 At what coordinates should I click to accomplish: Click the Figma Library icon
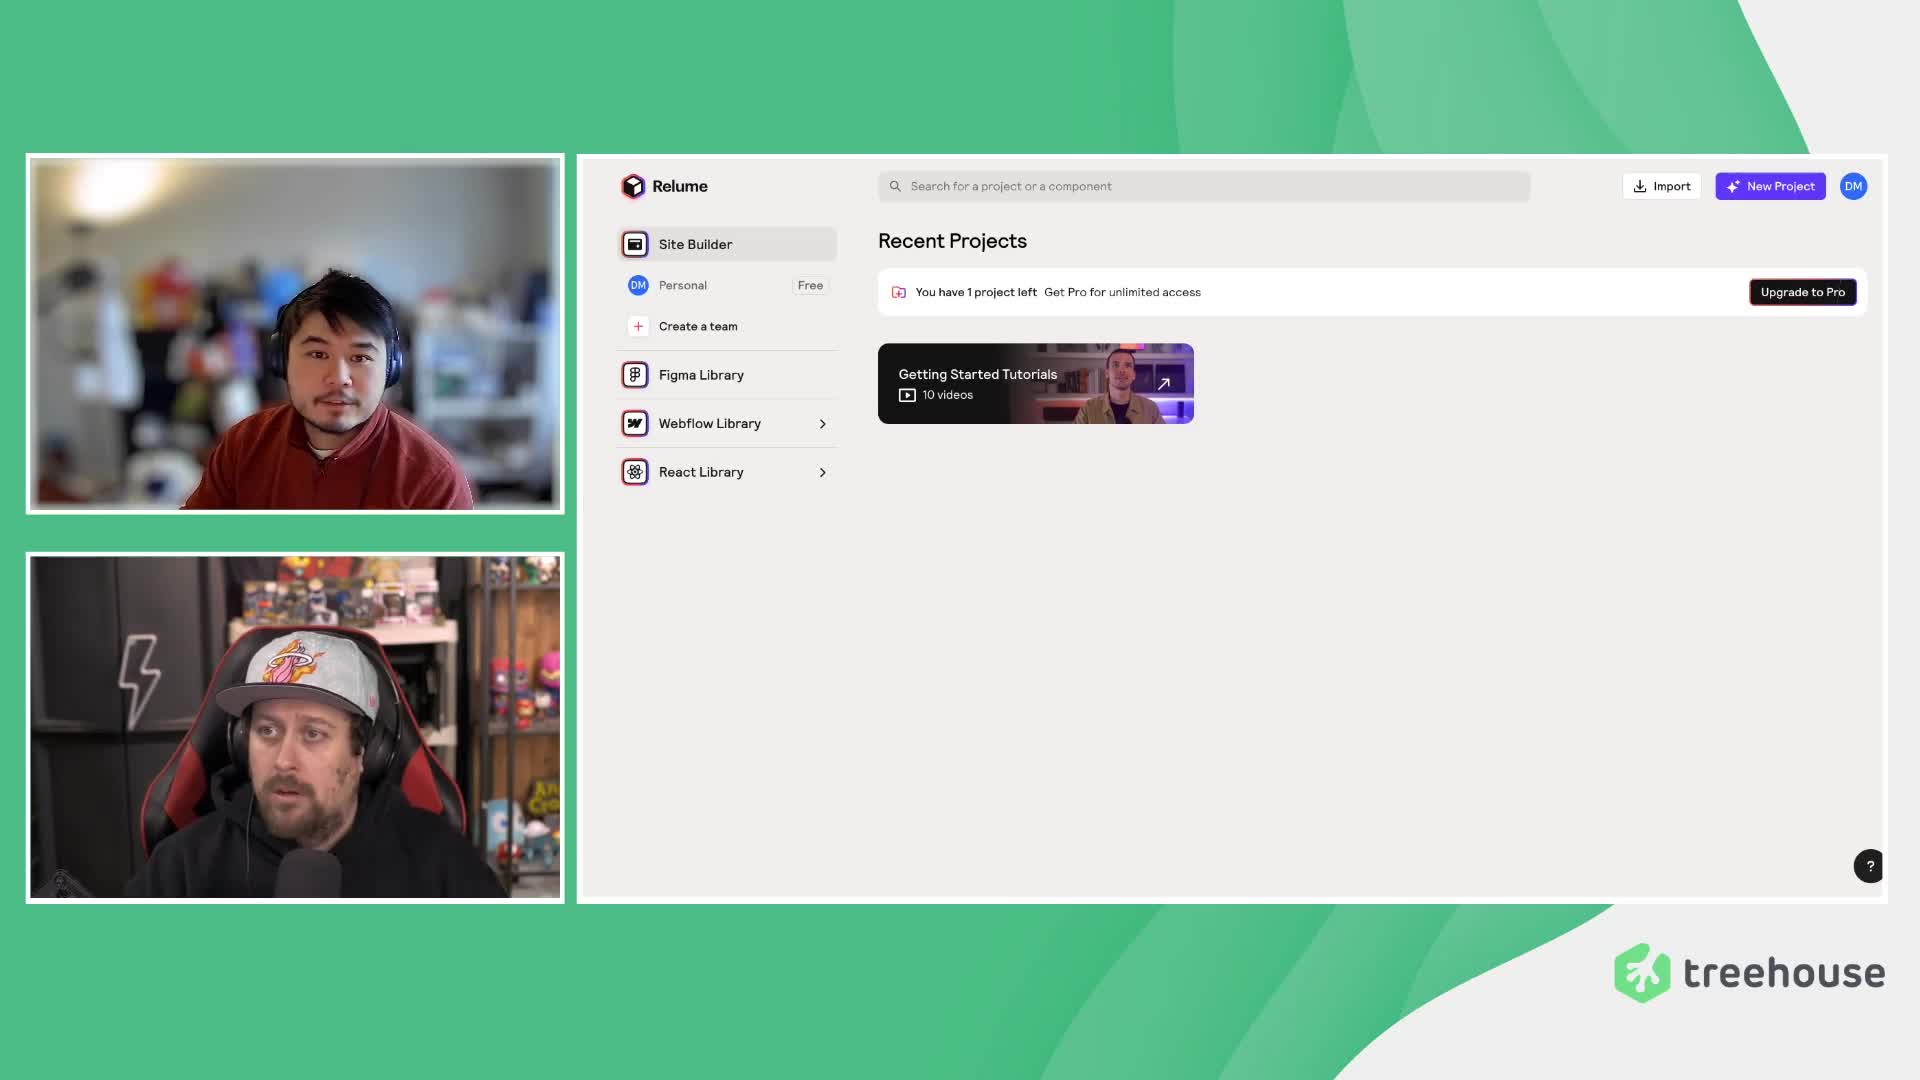pos(635,375)
